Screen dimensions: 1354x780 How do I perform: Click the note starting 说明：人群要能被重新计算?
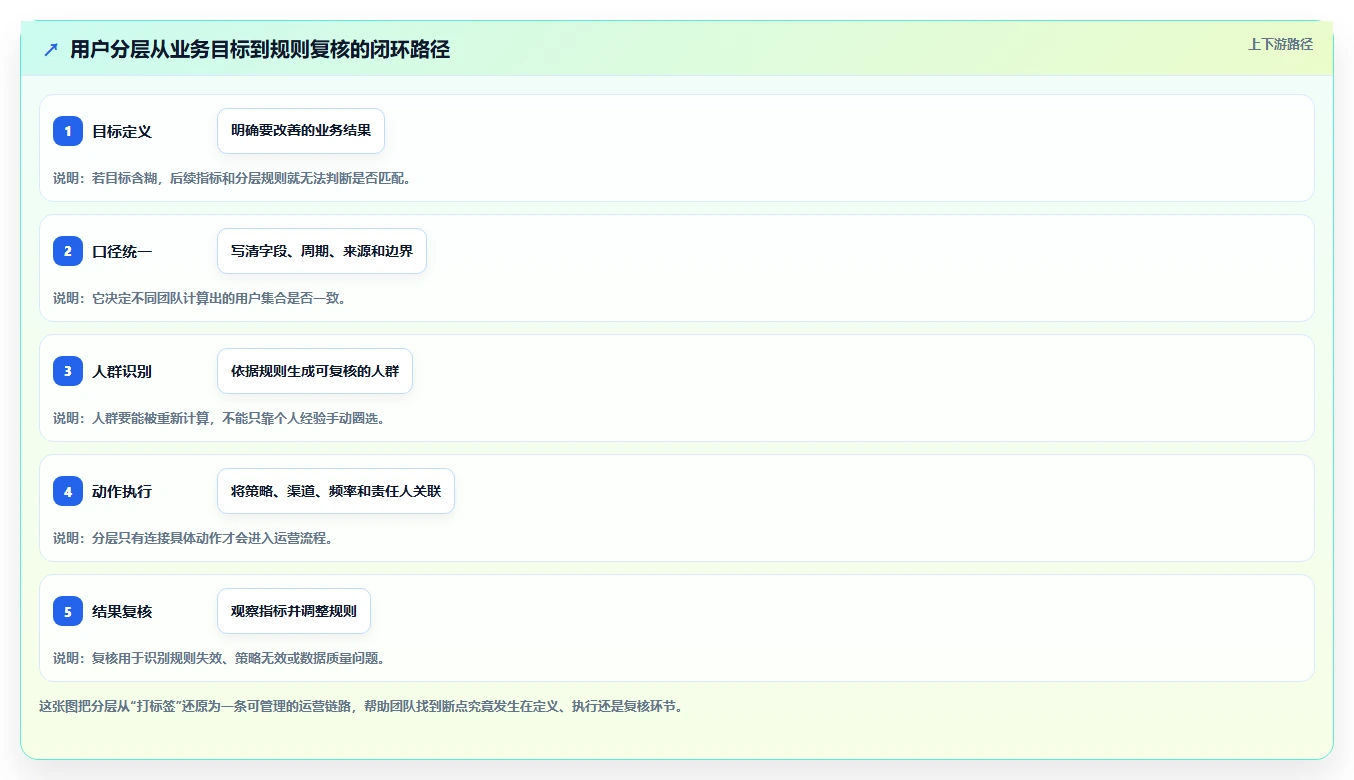click(x=219, y=418)
